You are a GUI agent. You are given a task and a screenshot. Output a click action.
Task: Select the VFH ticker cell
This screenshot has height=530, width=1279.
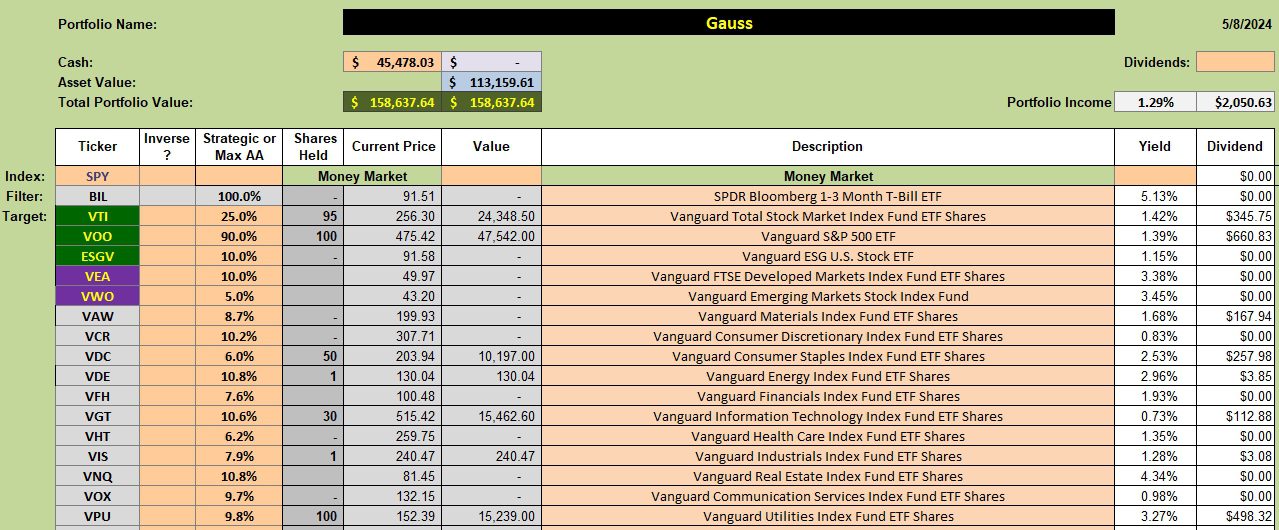click(98, 396)
